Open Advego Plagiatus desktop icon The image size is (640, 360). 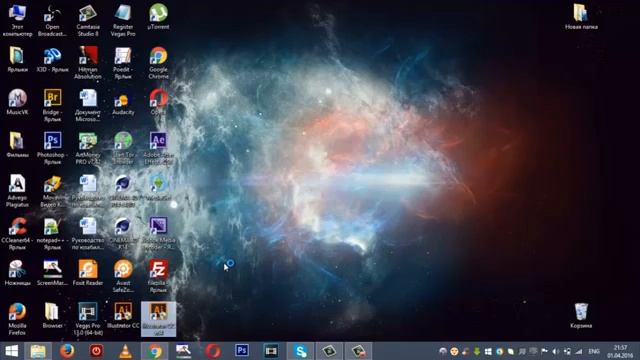pyautogui.click(x=17, y=191)
